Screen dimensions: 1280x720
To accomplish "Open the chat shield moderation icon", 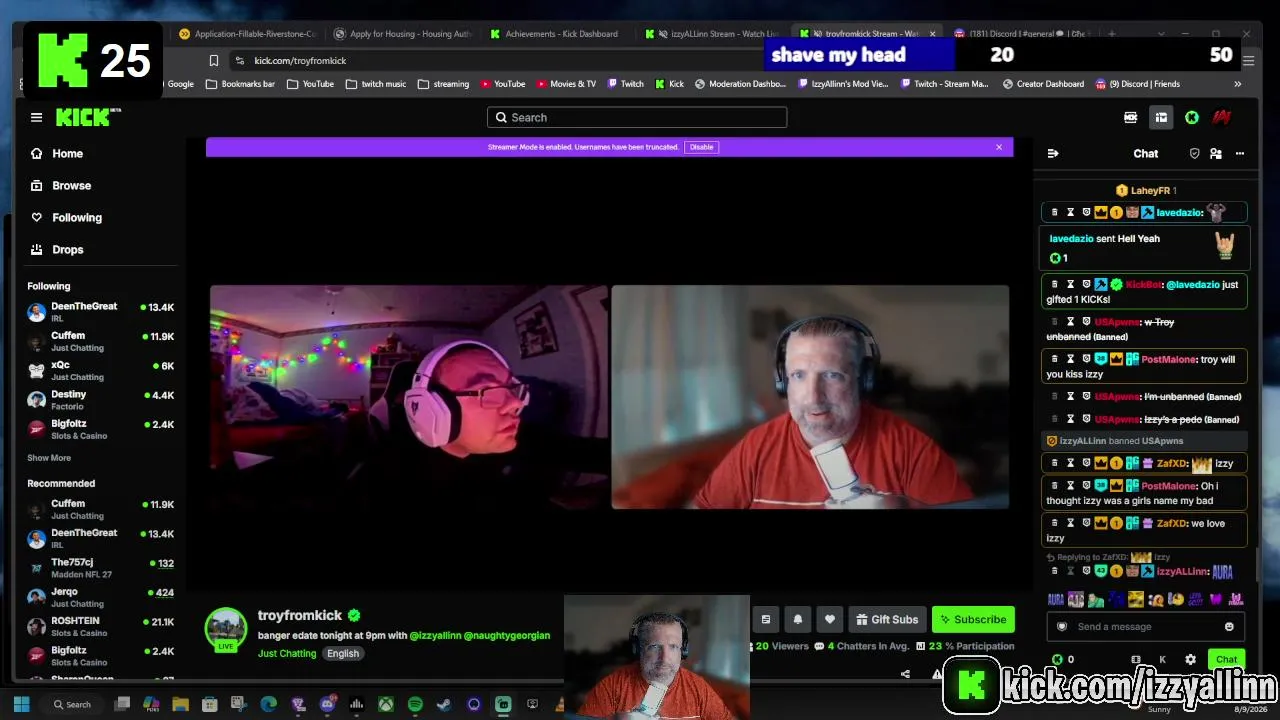I will [x=1194, y=154].
